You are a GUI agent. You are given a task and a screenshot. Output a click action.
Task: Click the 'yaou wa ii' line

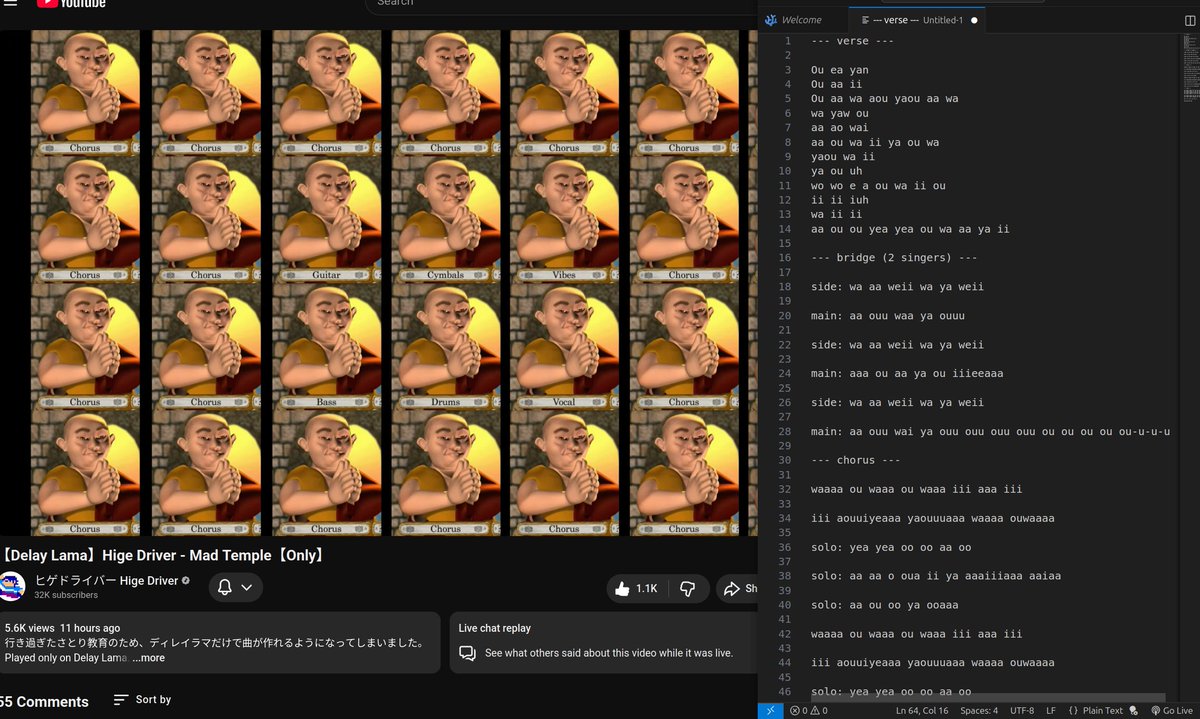843,157
